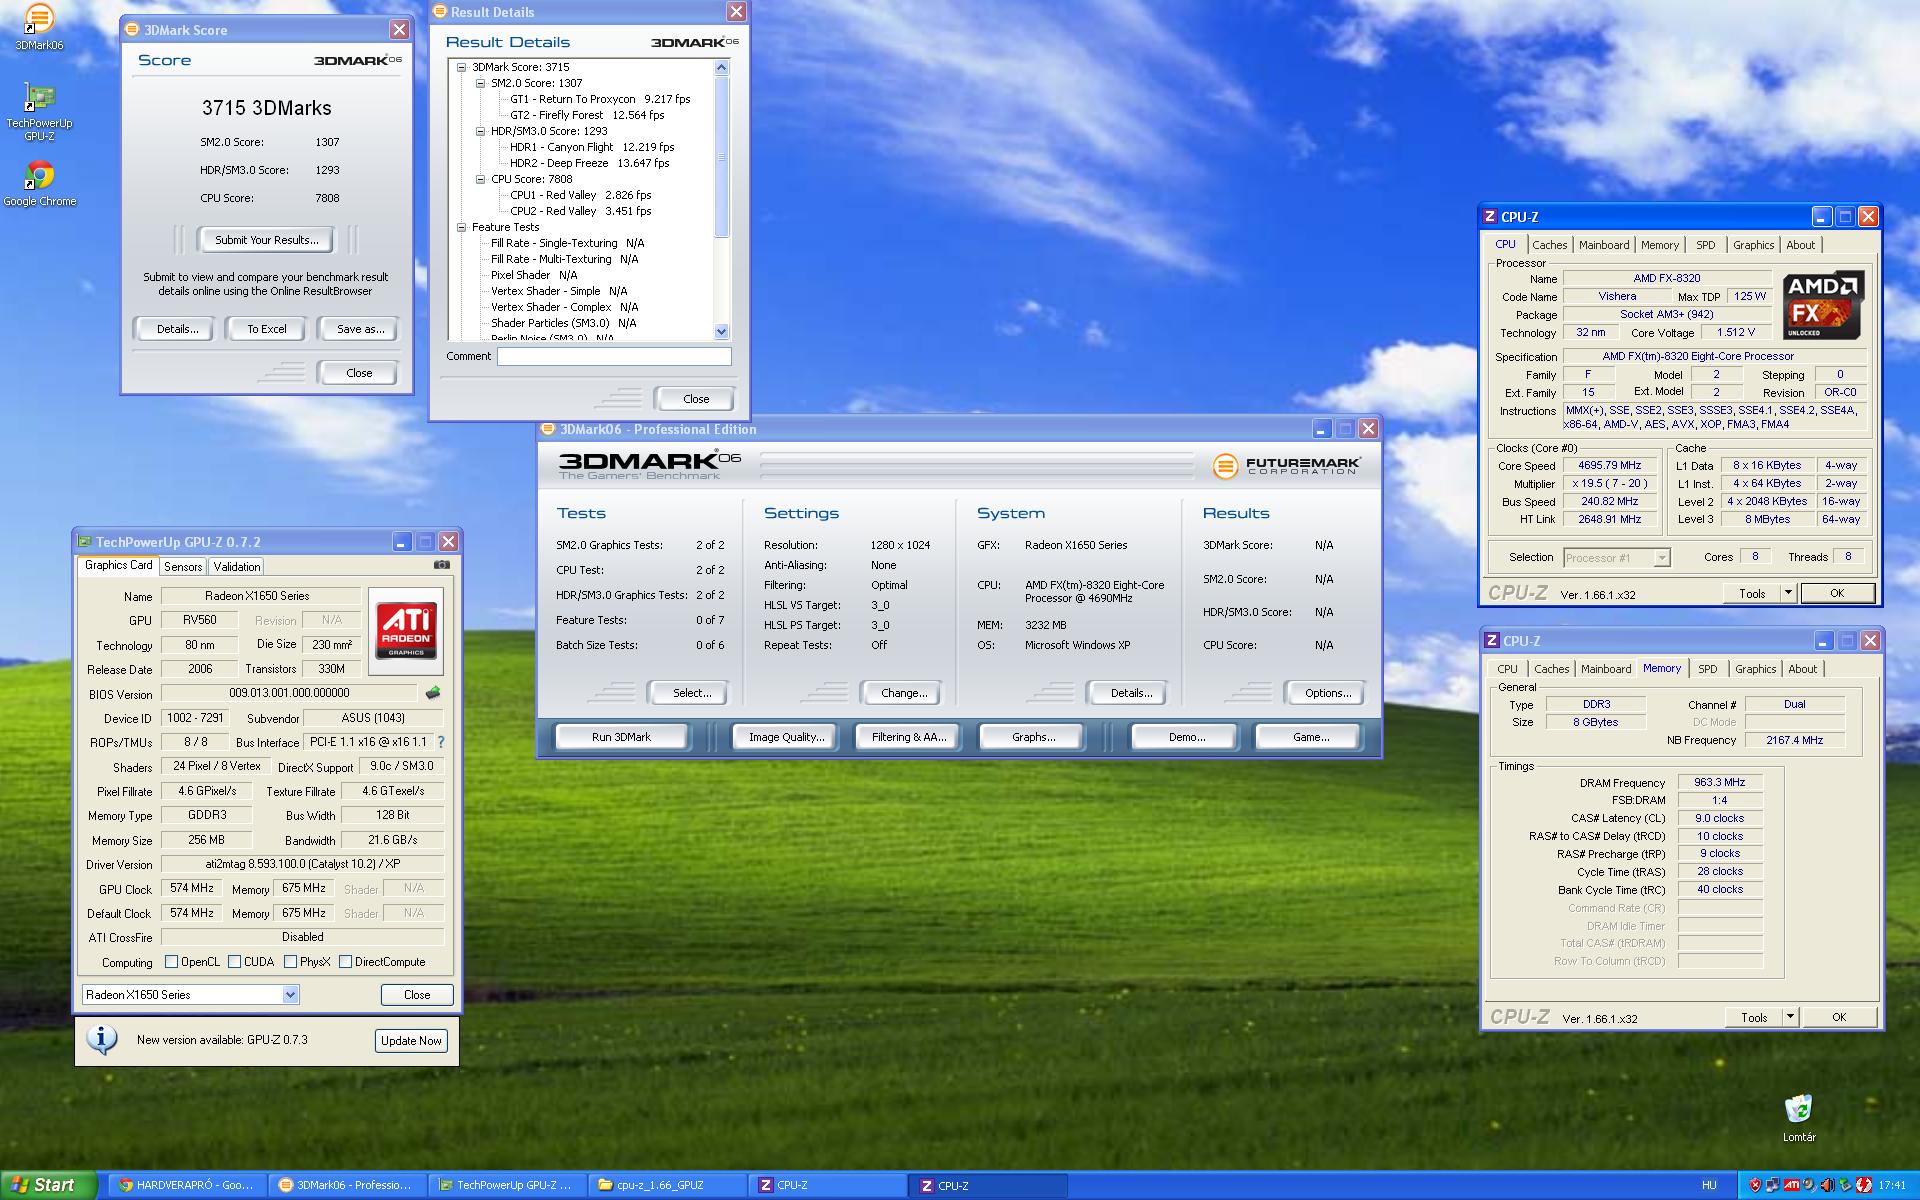The width and height of the screenshot is (1920, 1200).
Task: Click the To Excel button
Action: pos(267,329)
